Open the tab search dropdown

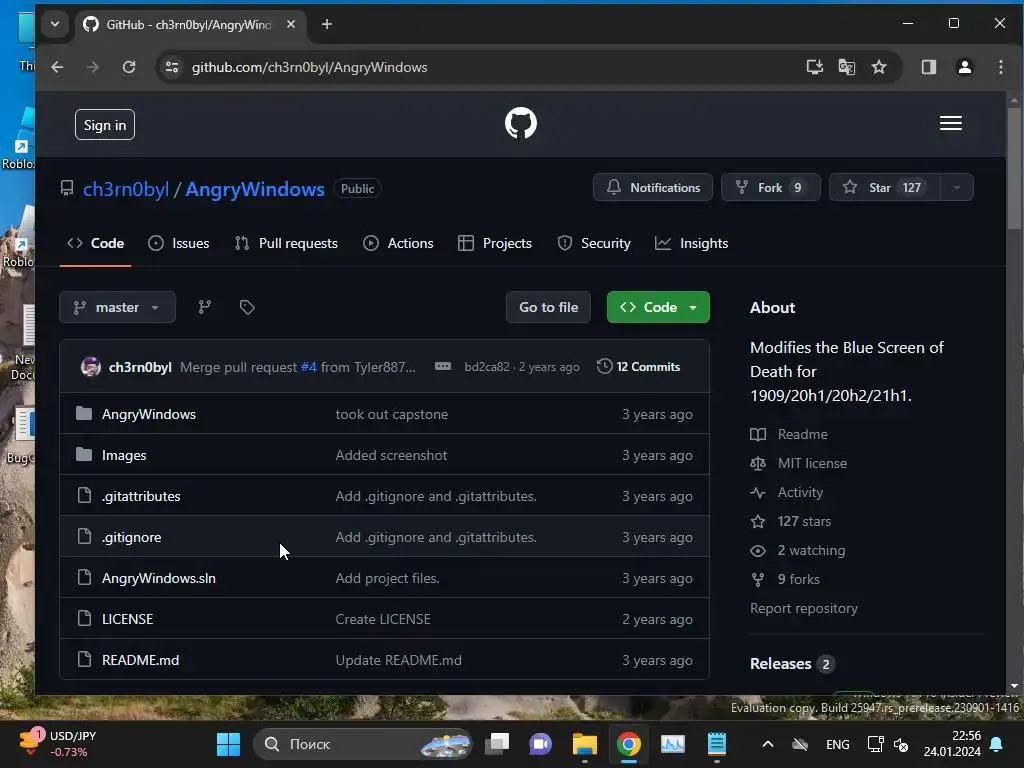(x=55, y=24)
